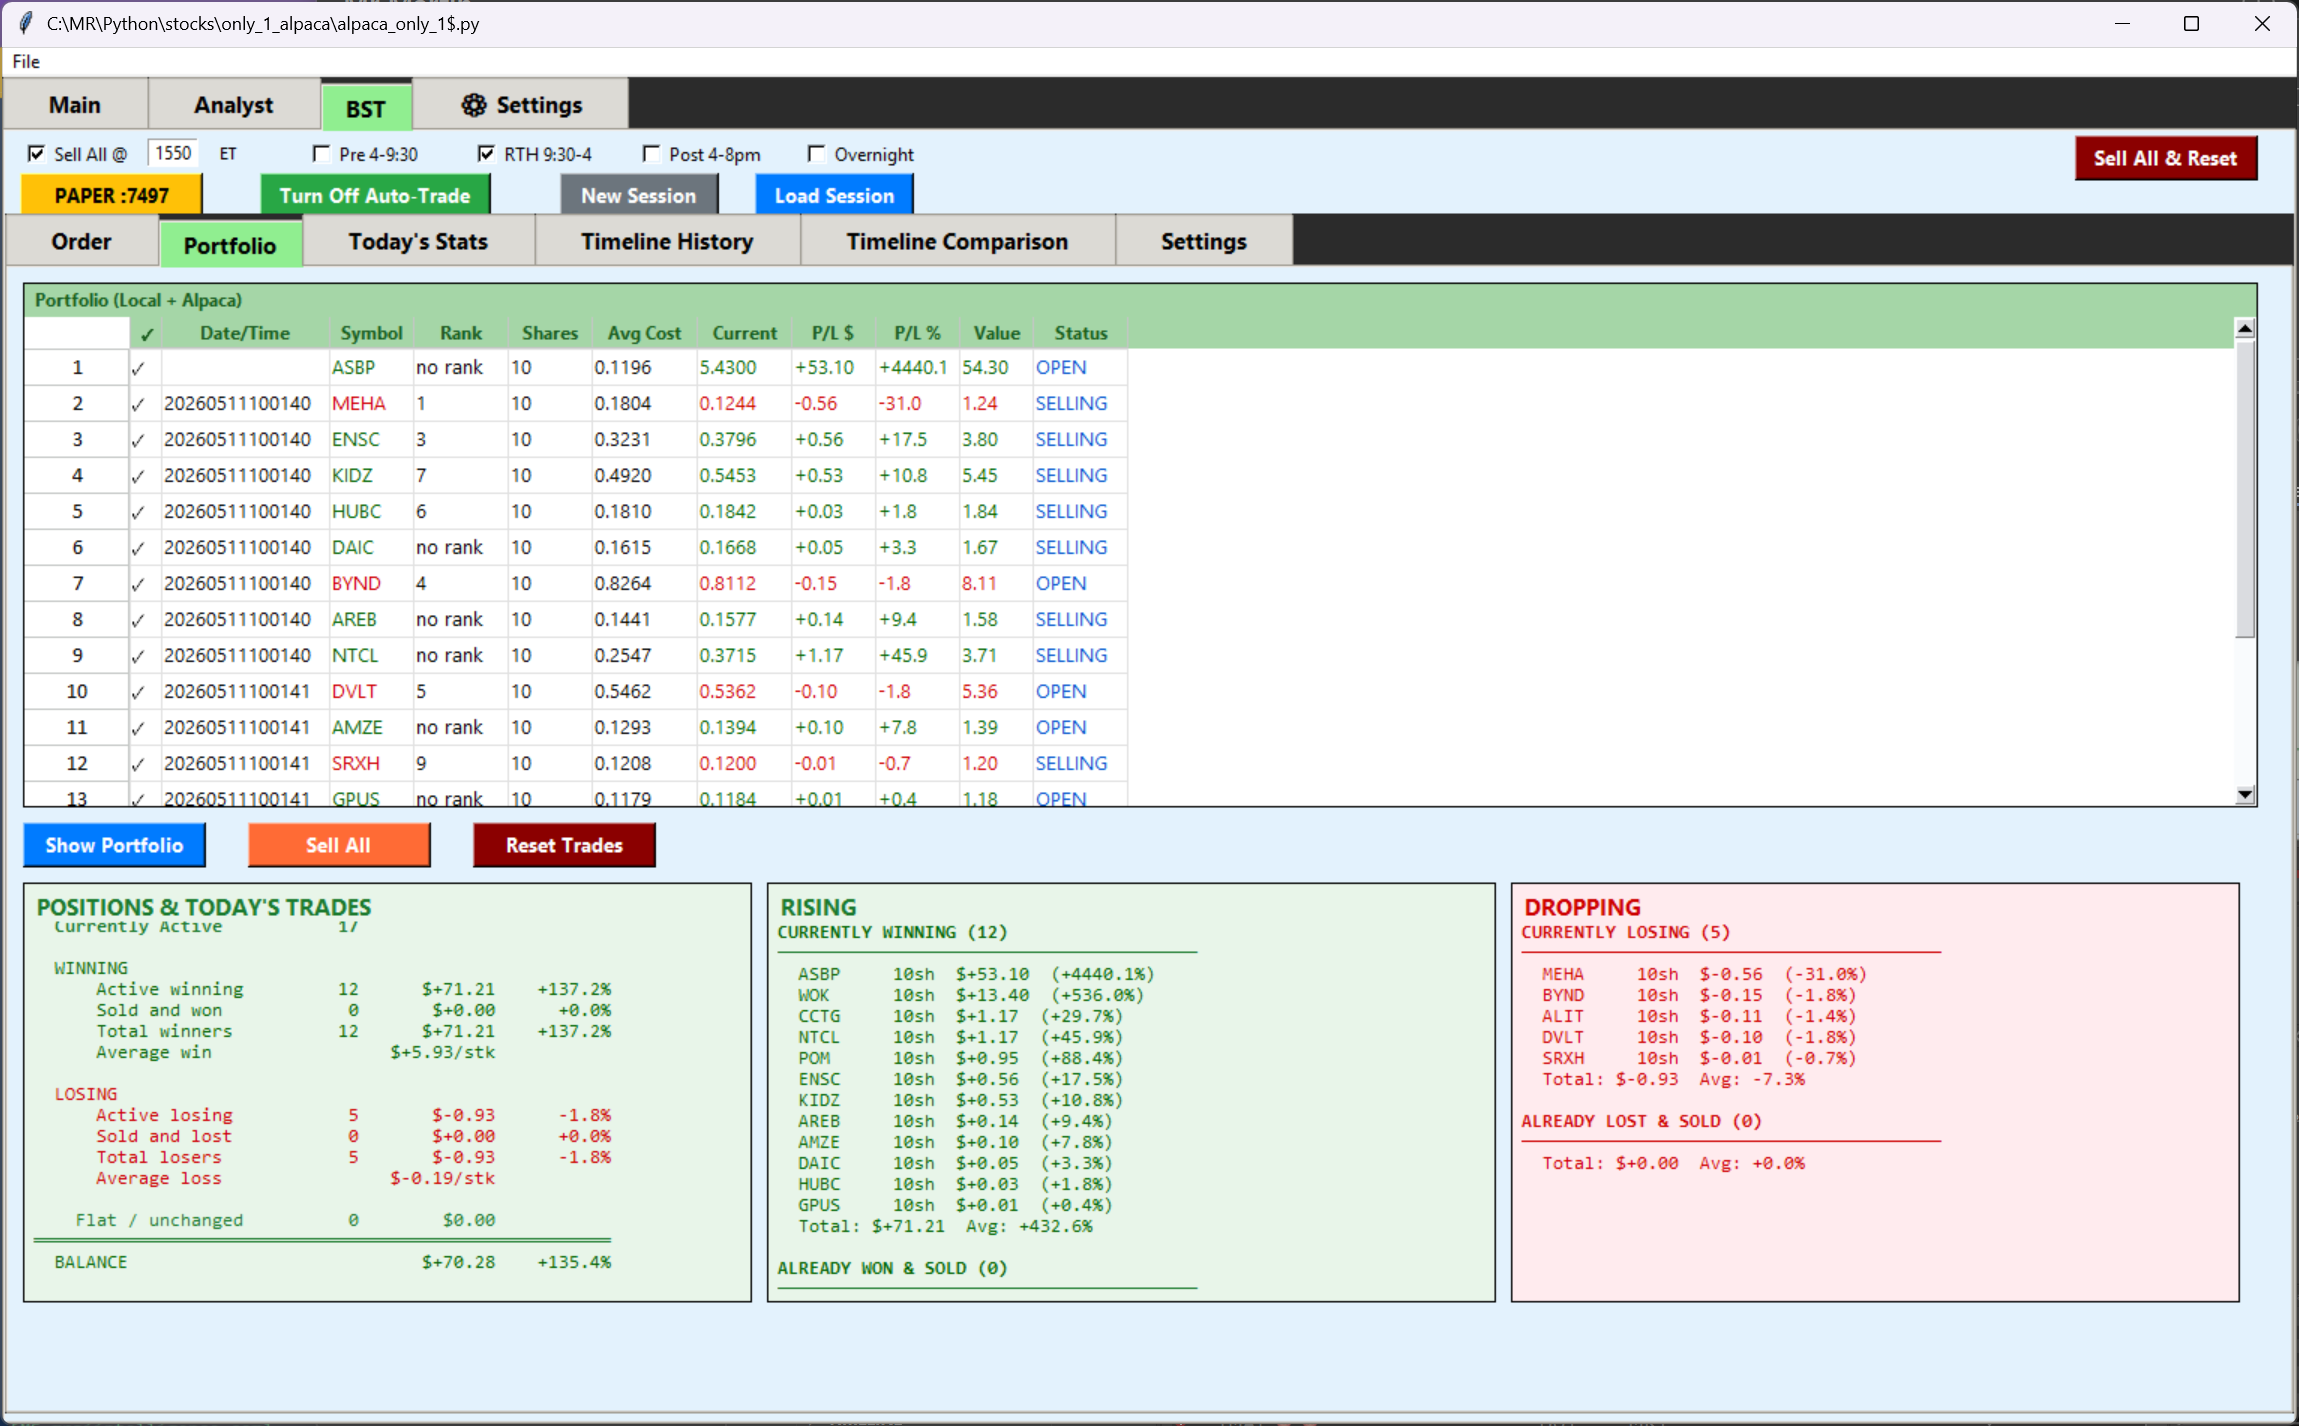Open the Today's Stats tab
The image size is (2299, 1426).
tap(418, 241)
